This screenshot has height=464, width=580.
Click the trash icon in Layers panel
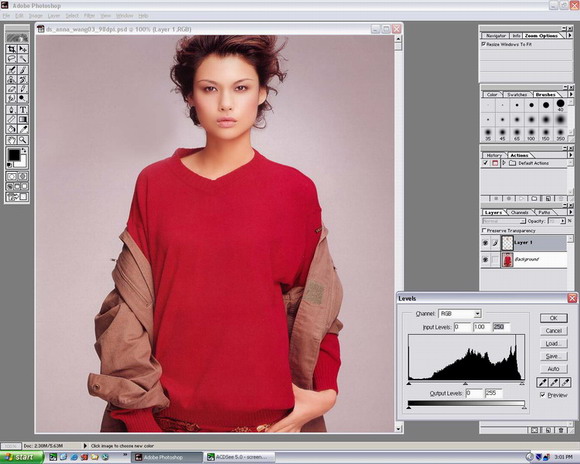click(561, 430)
